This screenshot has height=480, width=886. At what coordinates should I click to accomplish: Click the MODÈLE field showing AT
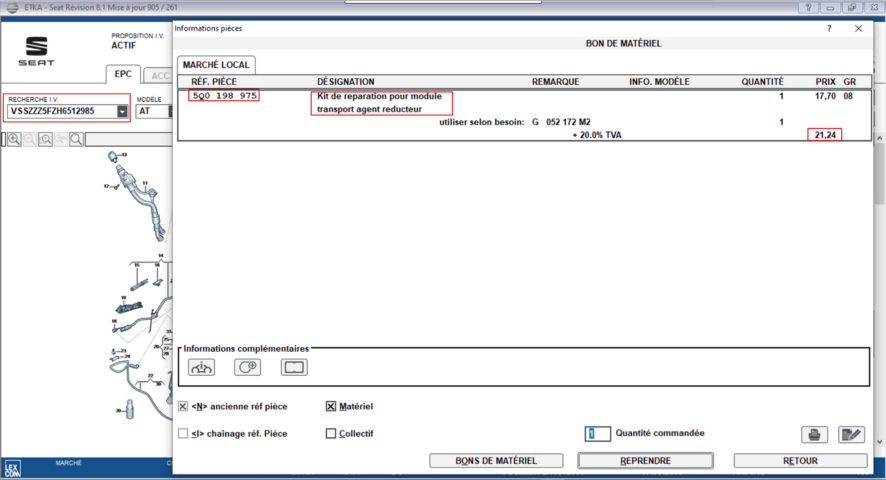click(153, 111)
